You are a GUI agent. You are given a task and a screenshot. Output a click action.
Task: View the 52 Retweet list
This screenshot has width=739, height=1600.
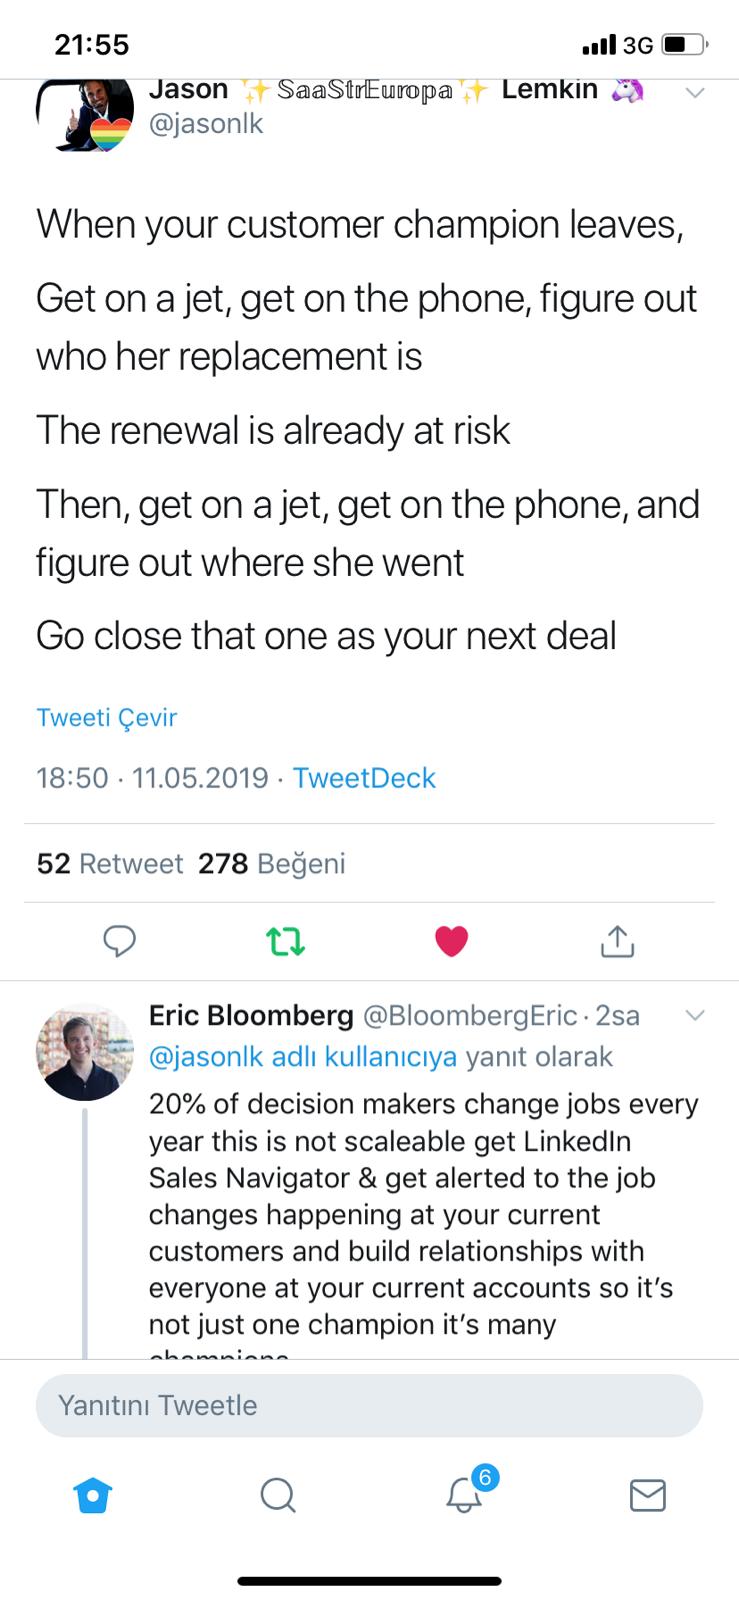click(110, 863)
